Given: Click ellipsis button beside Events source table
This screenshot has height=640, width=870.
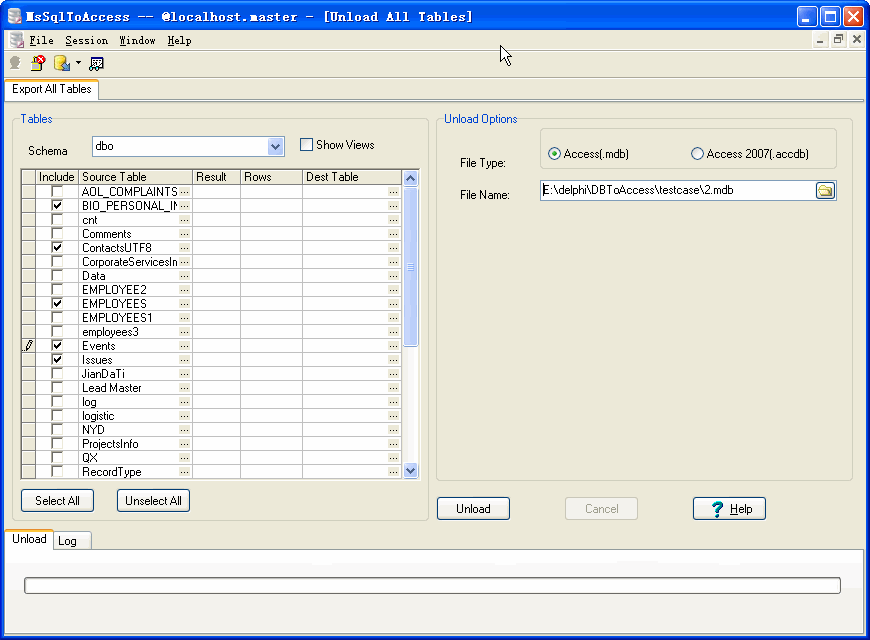Looking at the screenshot, I should tap(185, 346).
